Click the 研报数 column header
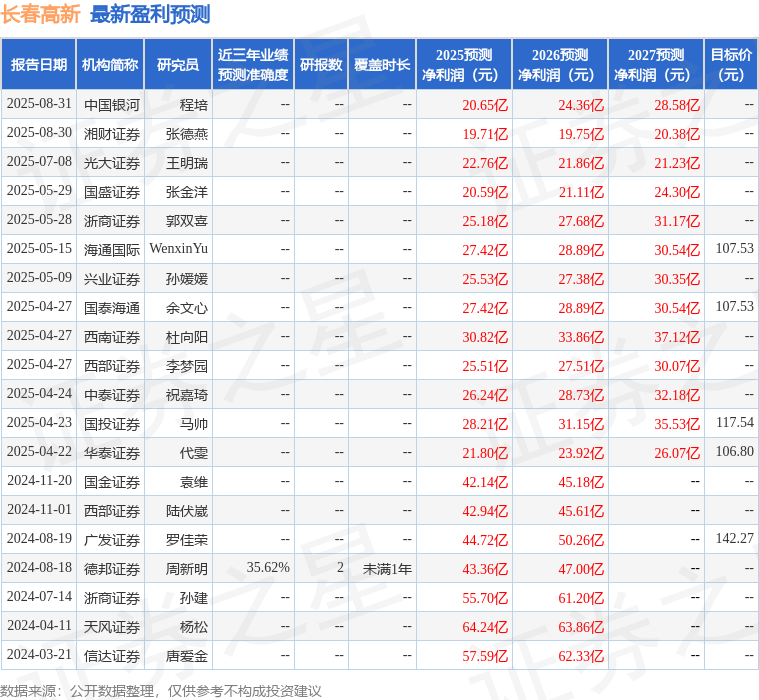This screenshot has width=759, height=700. (321, 65)
